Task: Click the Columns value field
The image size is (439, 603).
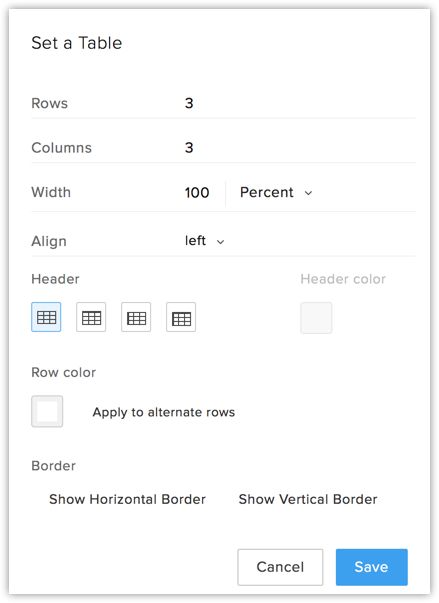Action: (x=300, y=148)
